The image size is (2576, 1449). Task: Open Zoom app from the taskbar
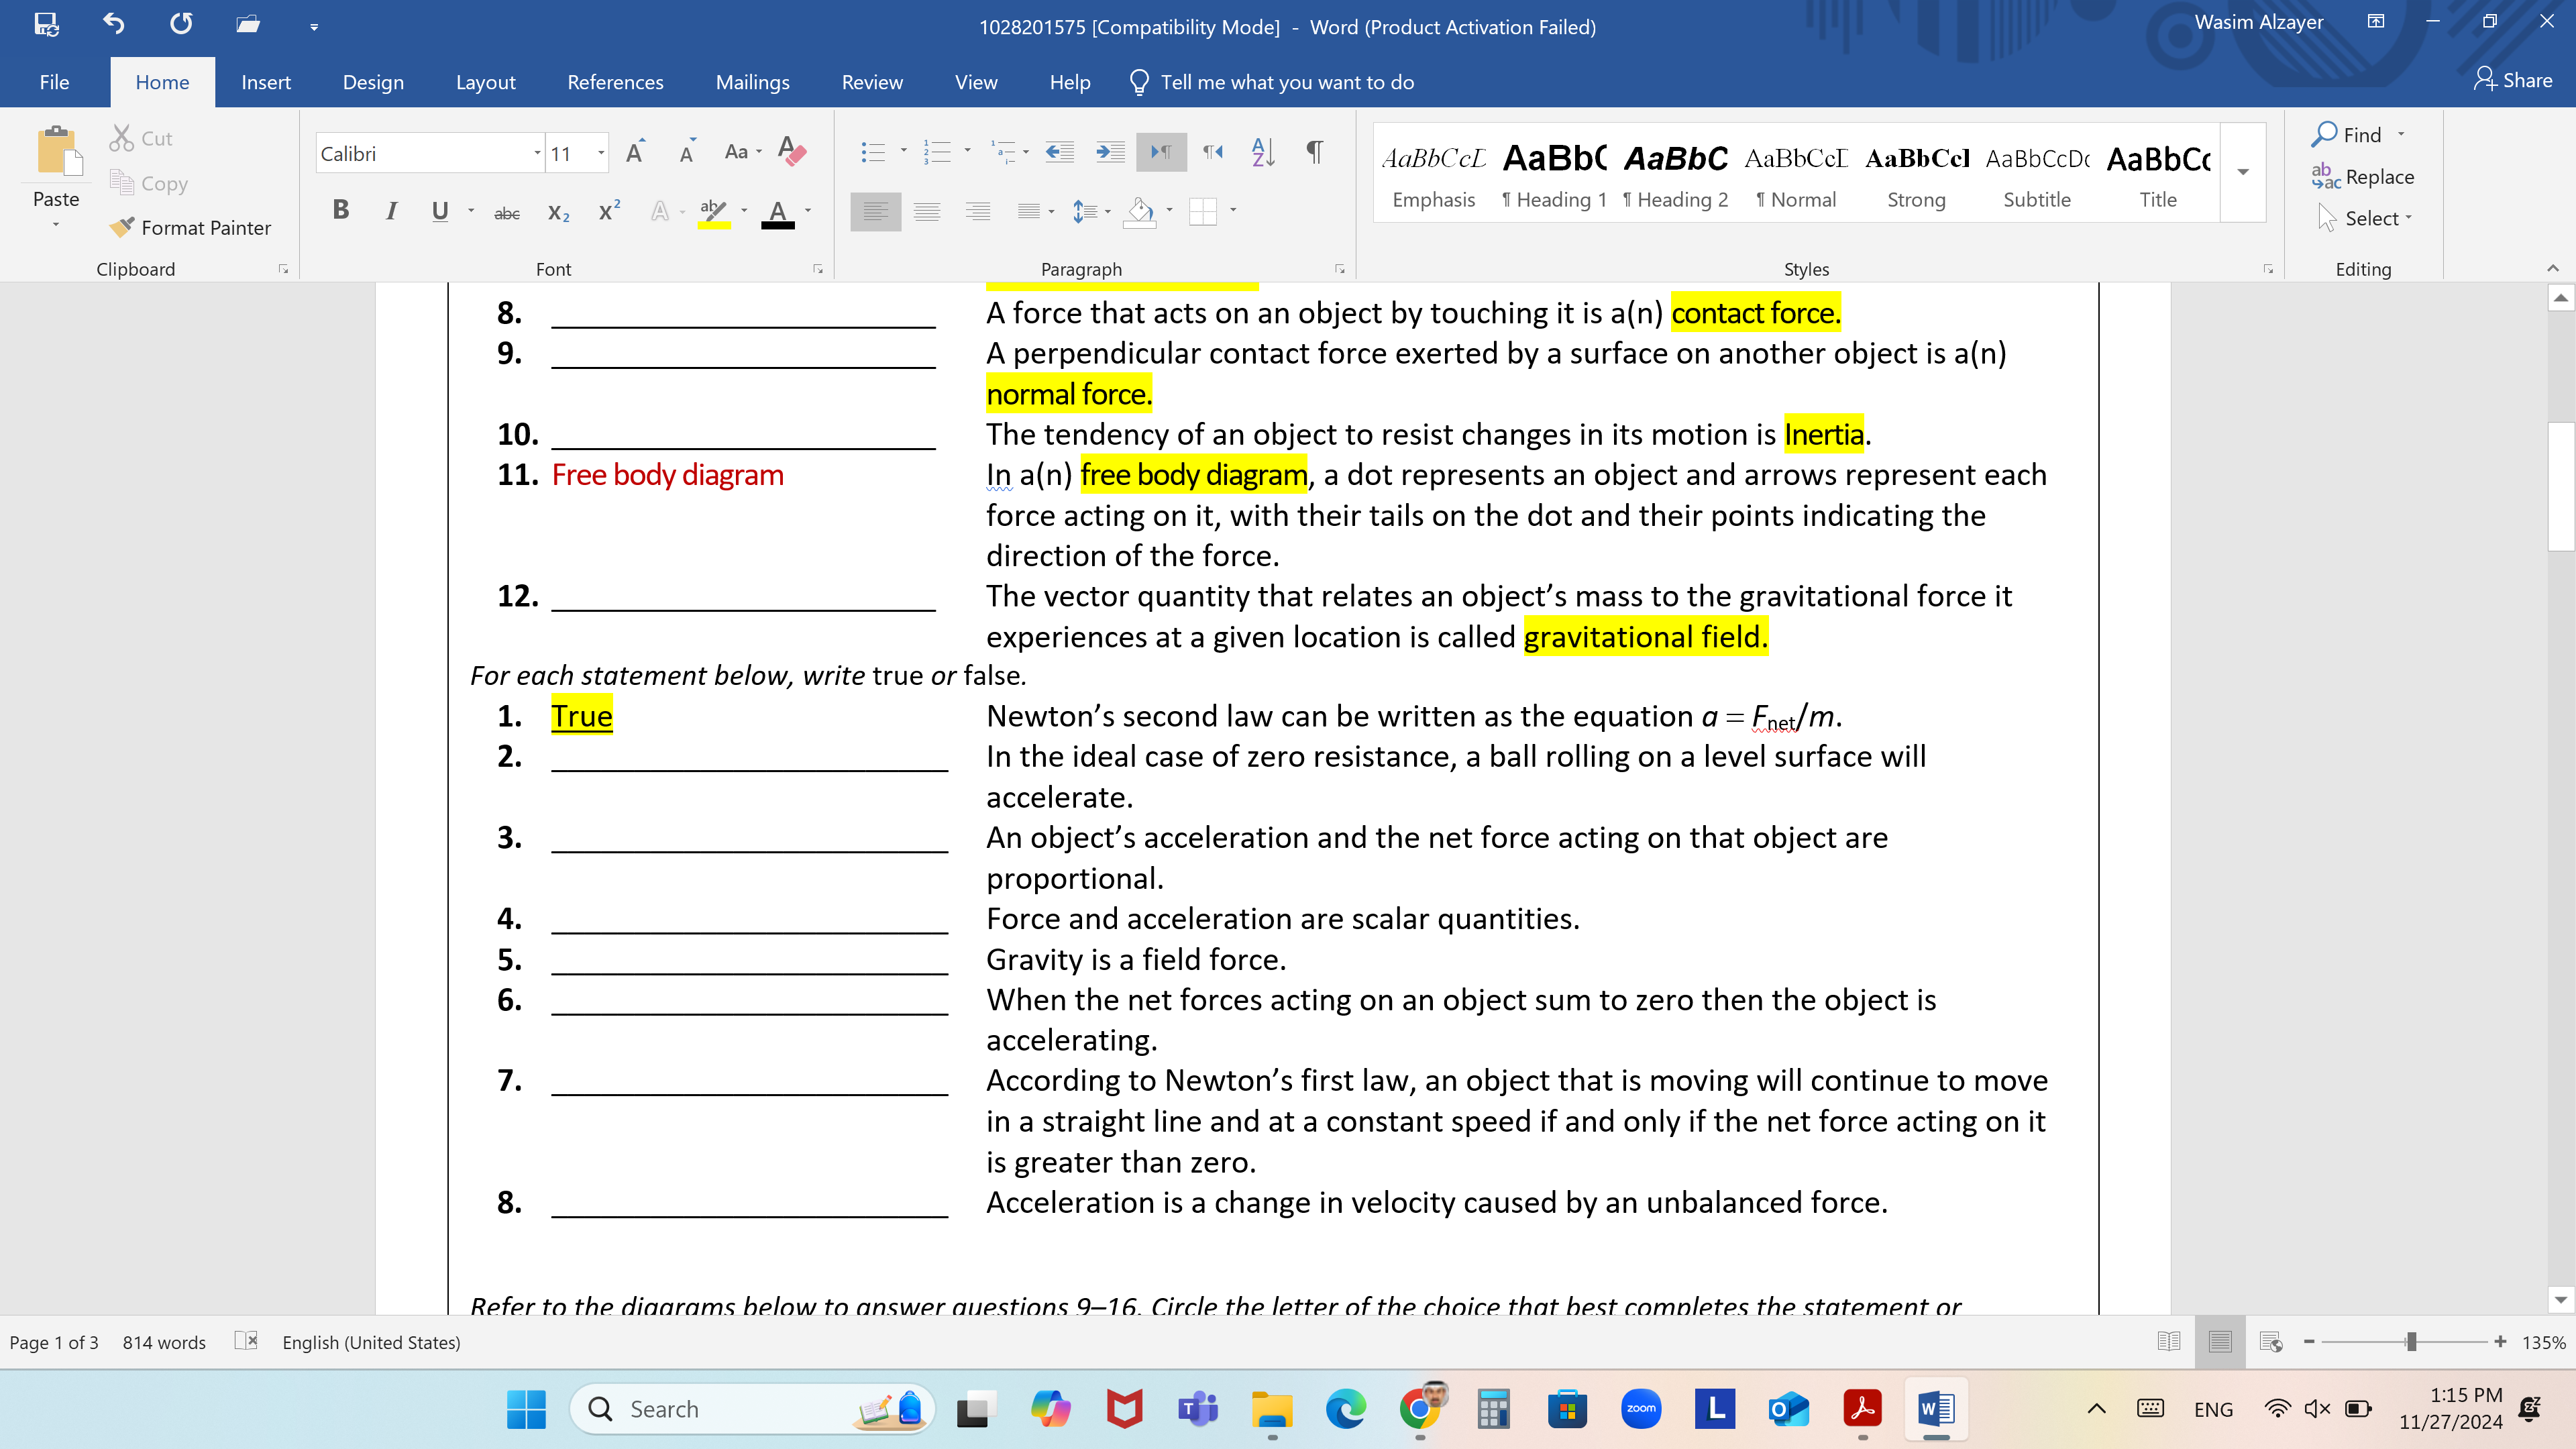pyautogui.click(x=1641, y=1409)
